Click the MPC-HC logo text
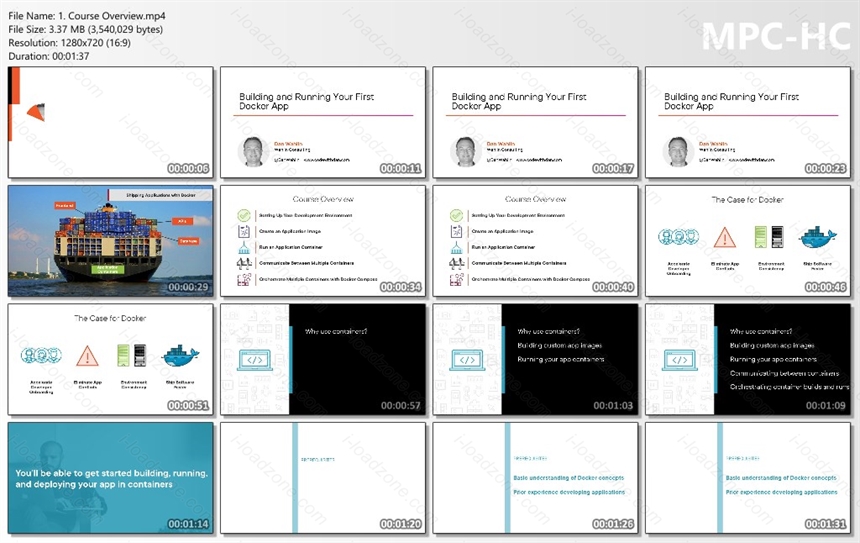 point(776,36)
